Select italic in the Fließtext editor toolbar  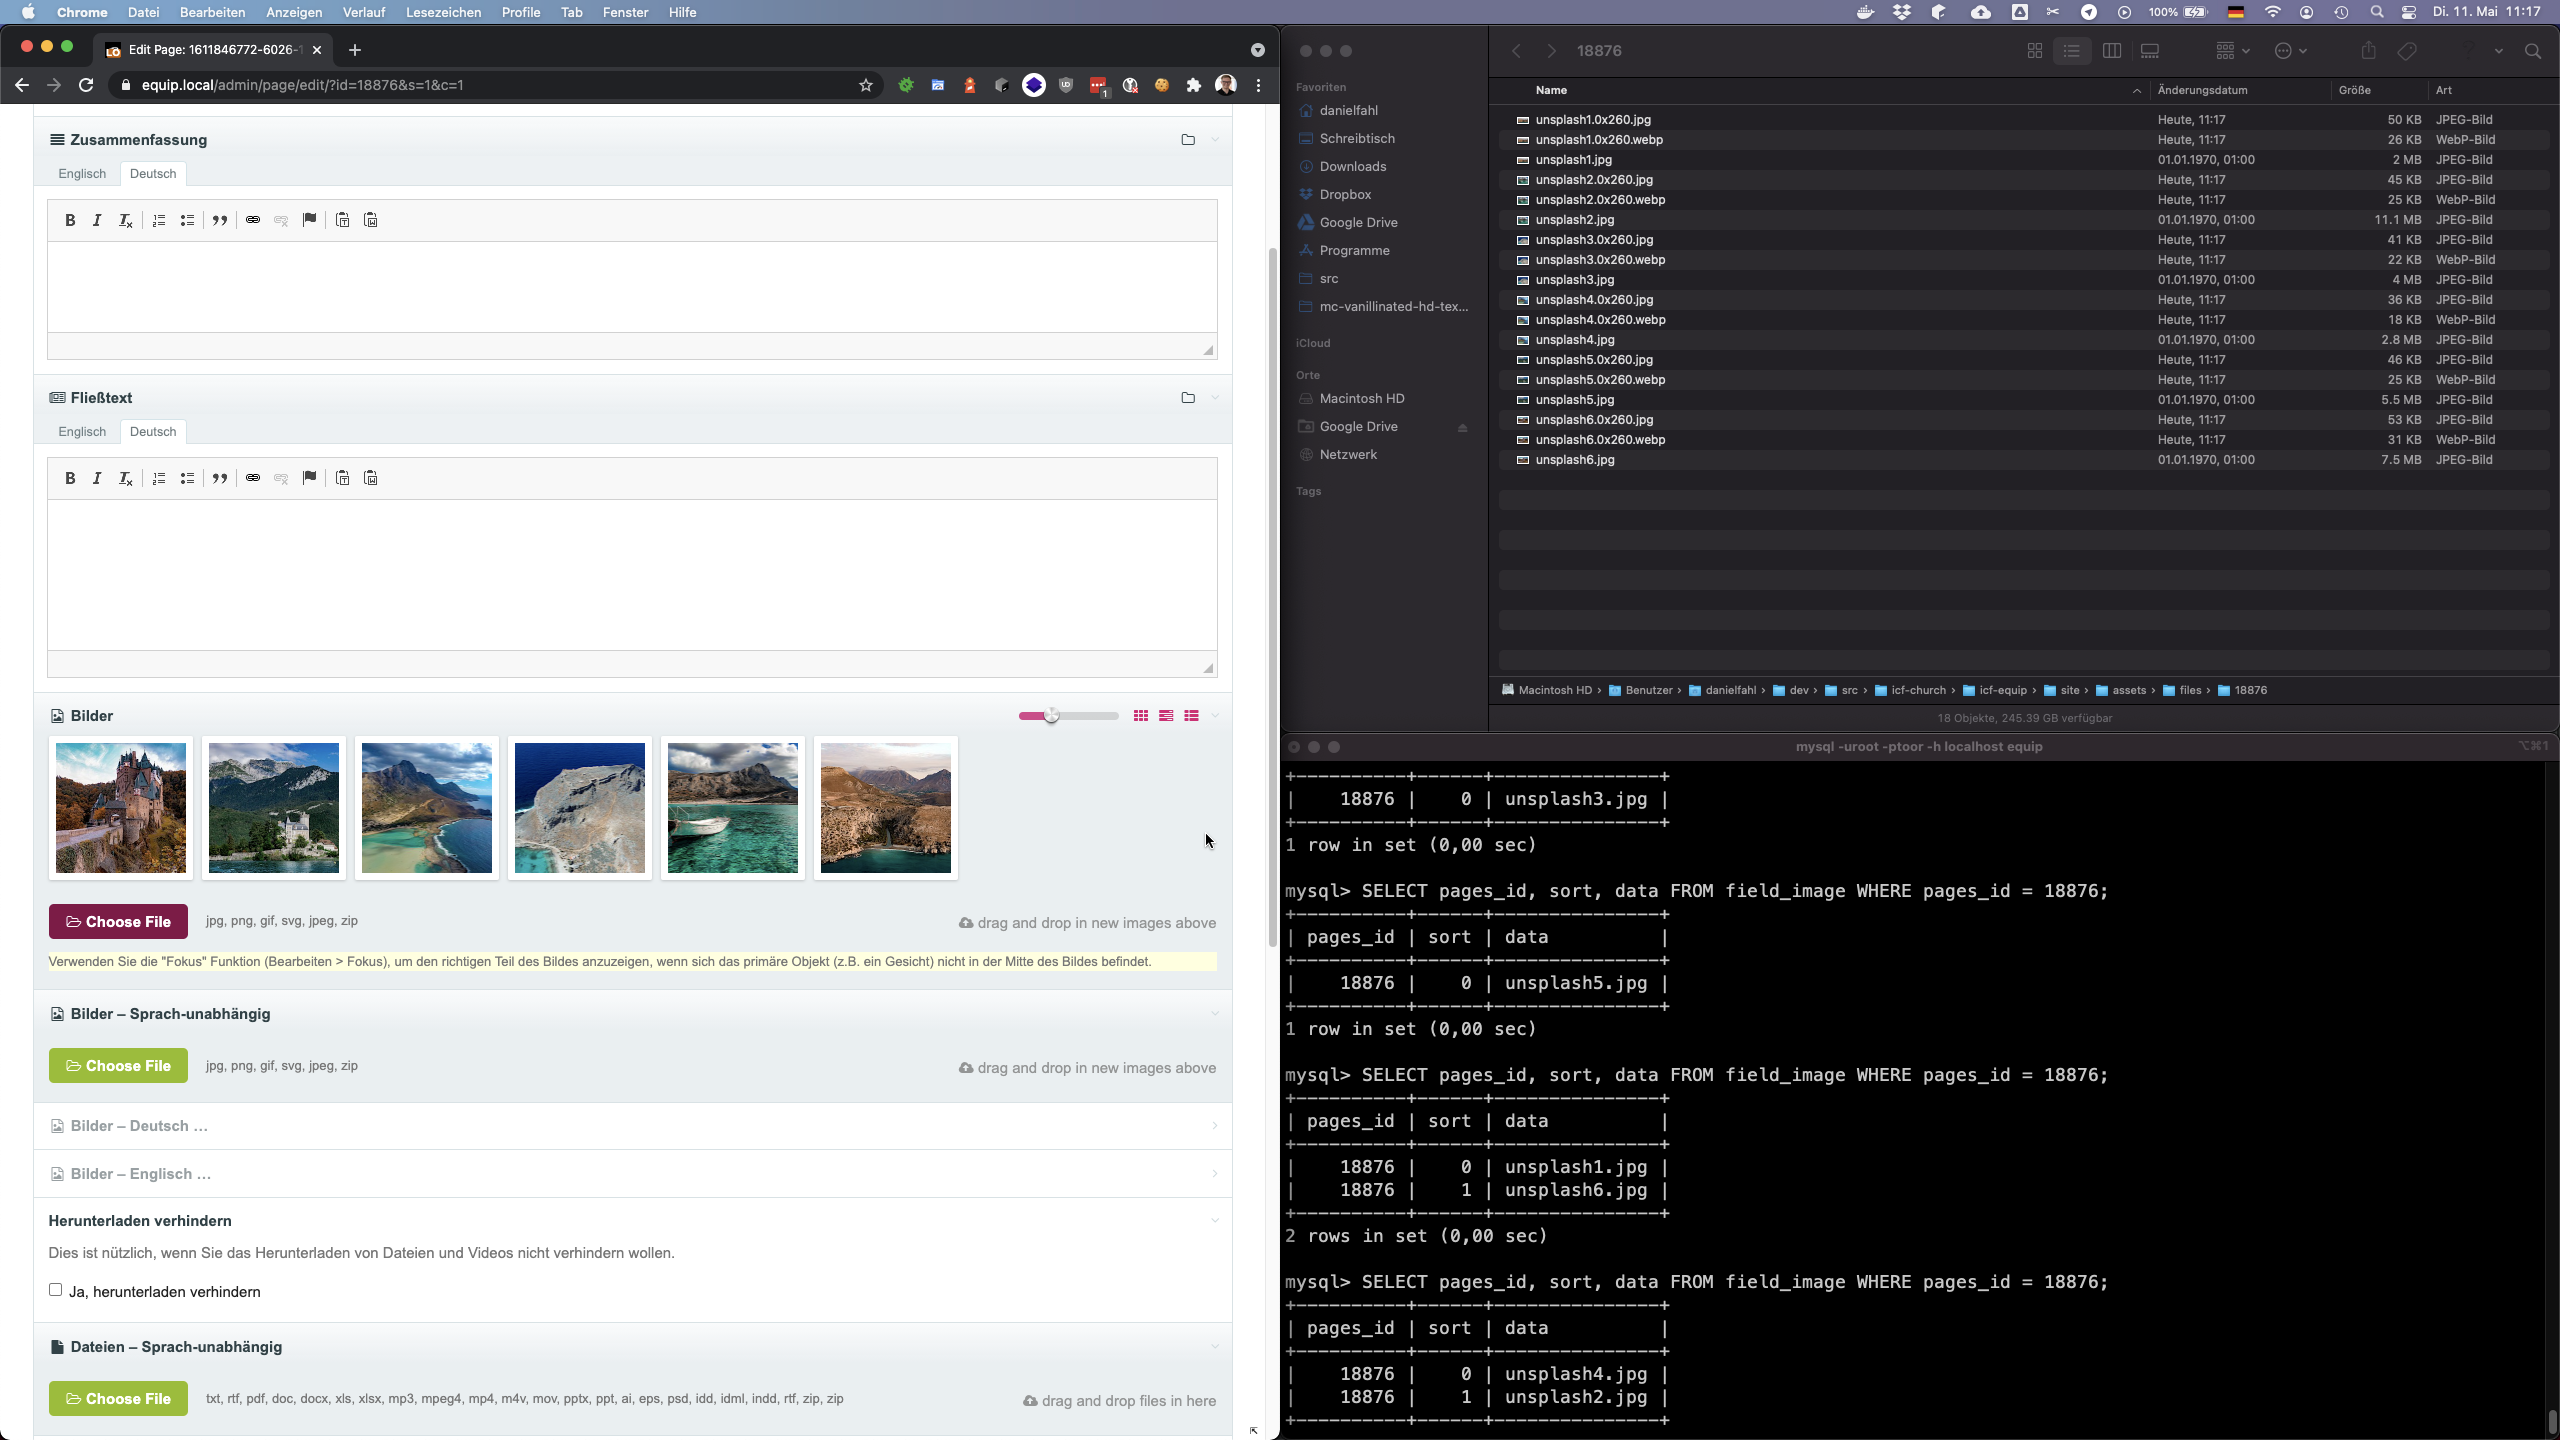[97, 478]
